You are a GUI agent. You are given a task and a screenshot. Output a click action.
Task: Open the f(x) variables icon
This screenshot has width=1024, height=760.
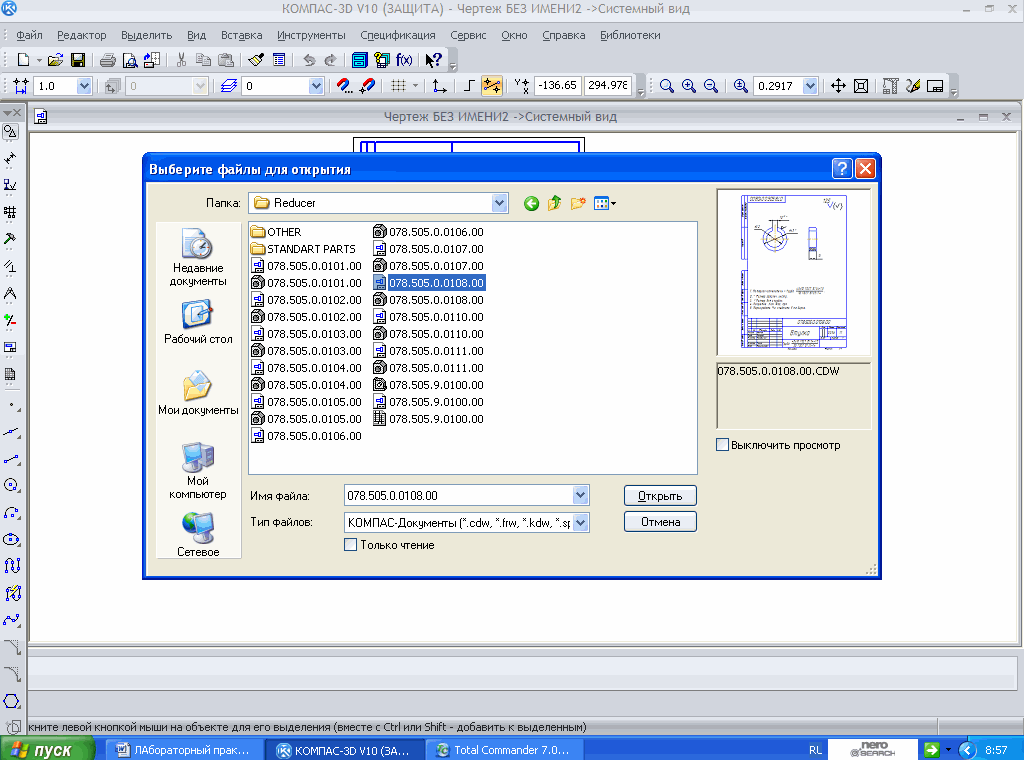(404, 60)
